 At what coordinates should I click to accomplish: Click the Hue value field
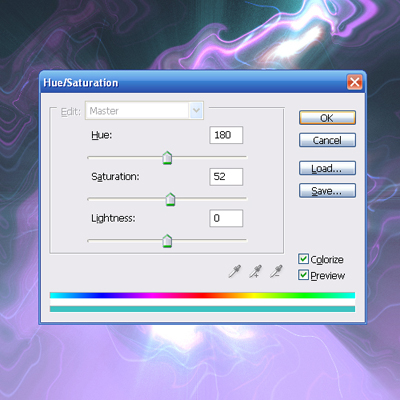point(226,135)
